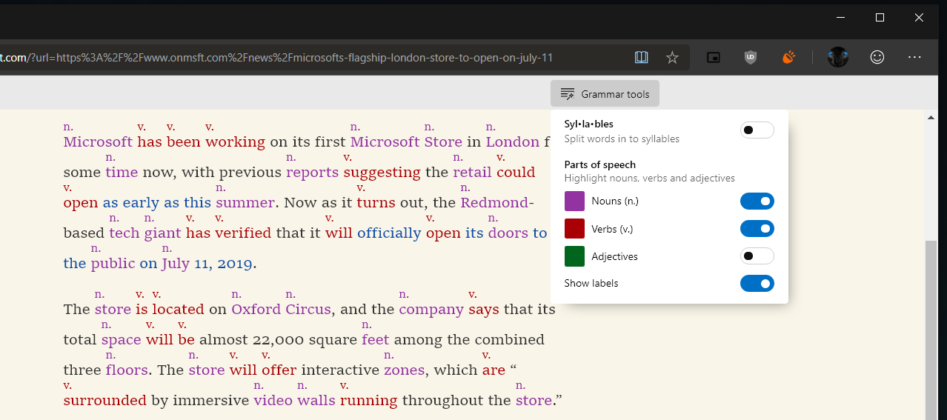Pick the red Verbs color swatch
The image size is (947, 420).
(x=574, y=229)
